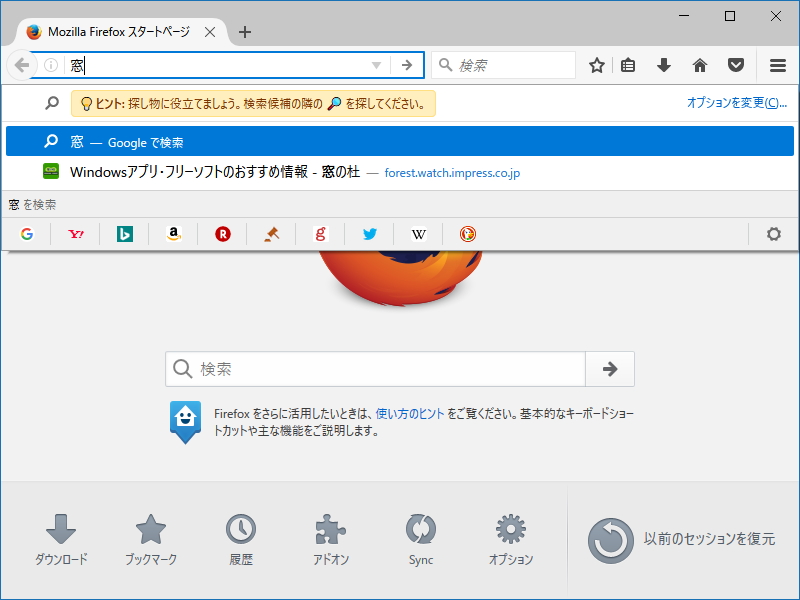
Task: Select the Google one-off search icon
Action: click(x=27, y=234)
